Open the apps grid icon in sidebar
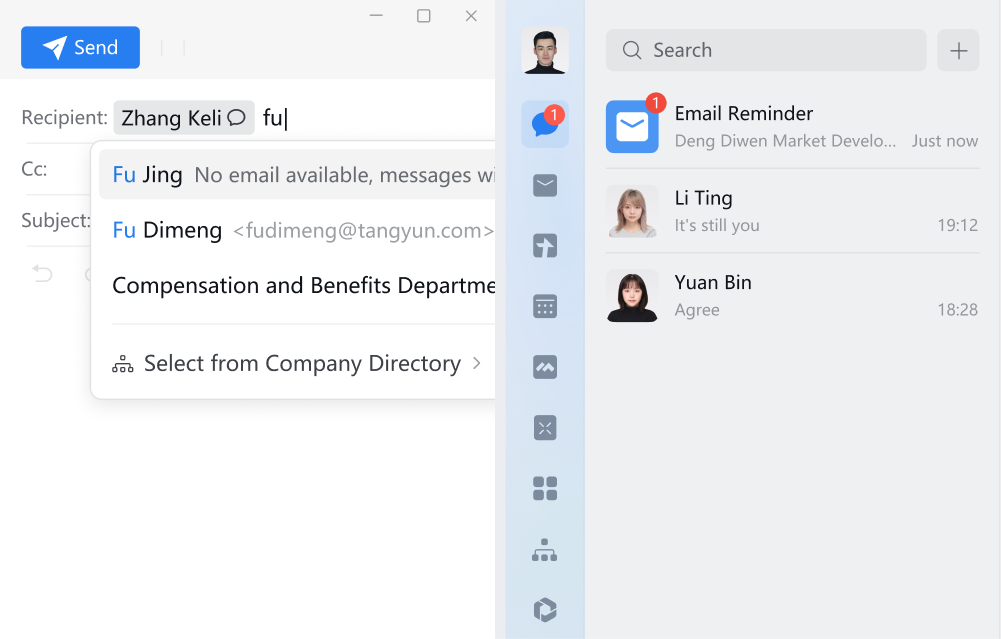The height and width of the screenshot is (639, 1001). tap(545, 488)
